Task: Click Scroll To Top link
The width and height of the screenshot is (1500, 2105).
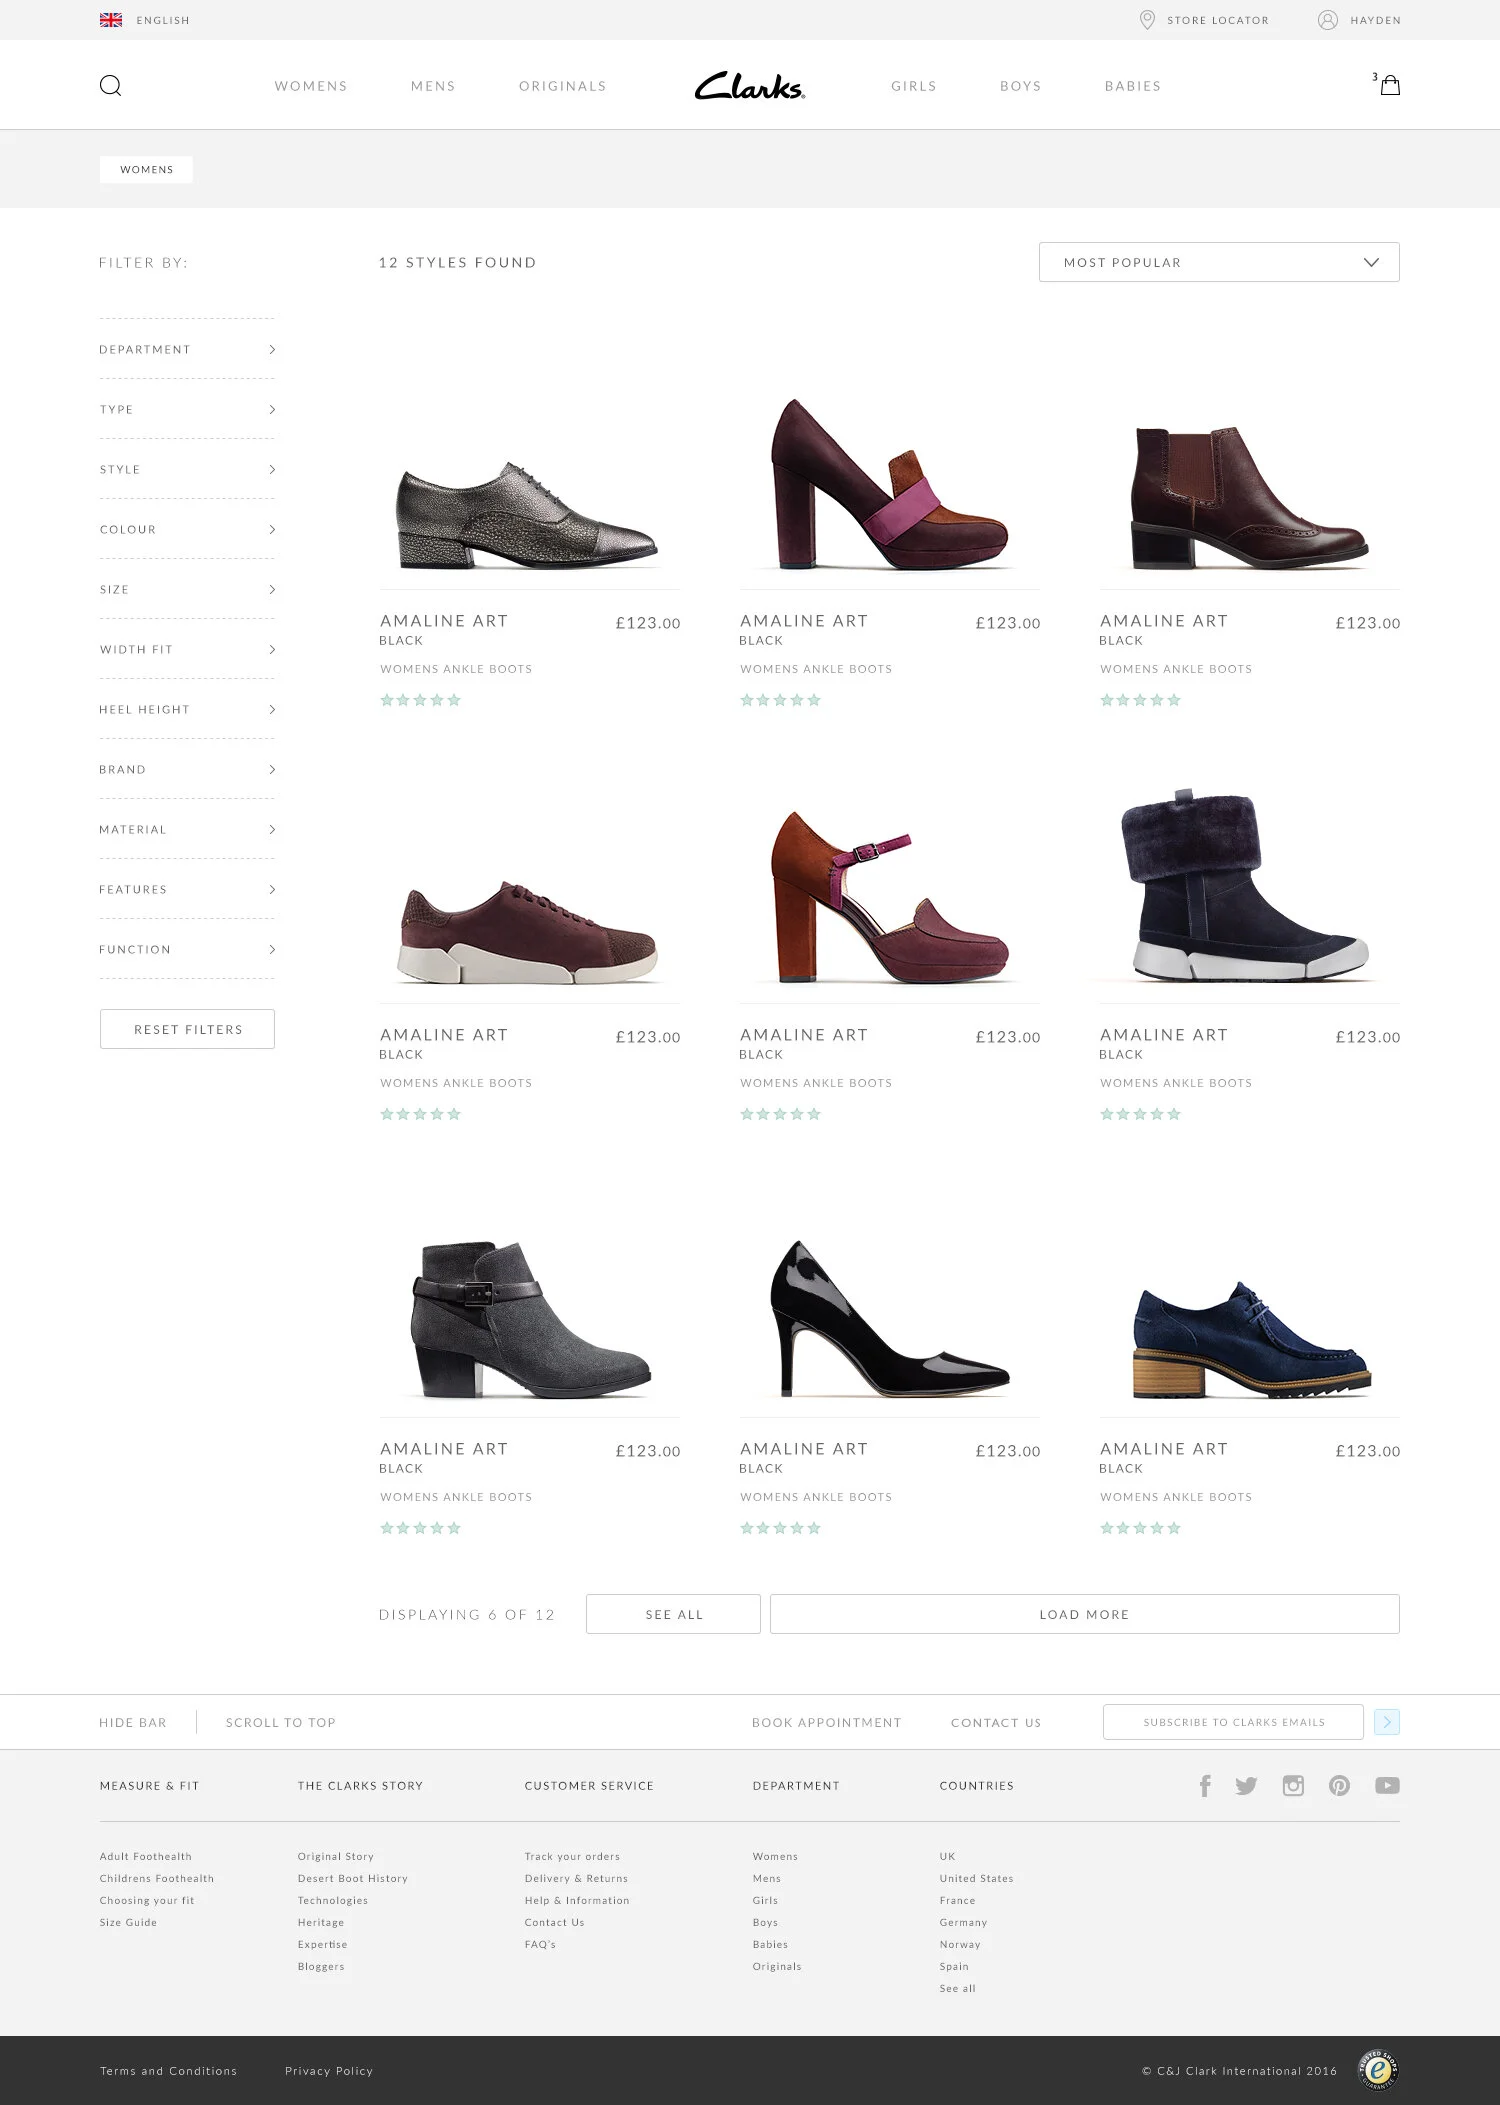Action: [x=281, y=1722]
